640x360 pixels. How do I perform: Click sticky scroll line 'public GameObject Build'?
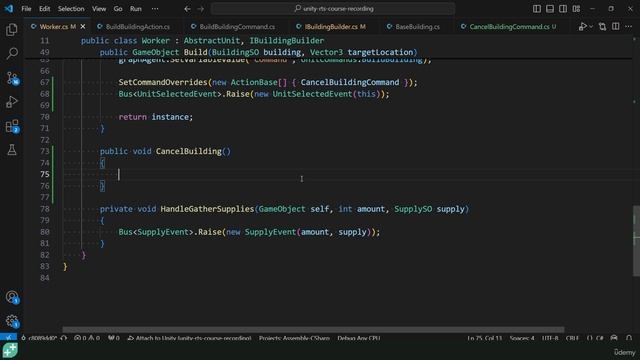(x=258, y=52)
